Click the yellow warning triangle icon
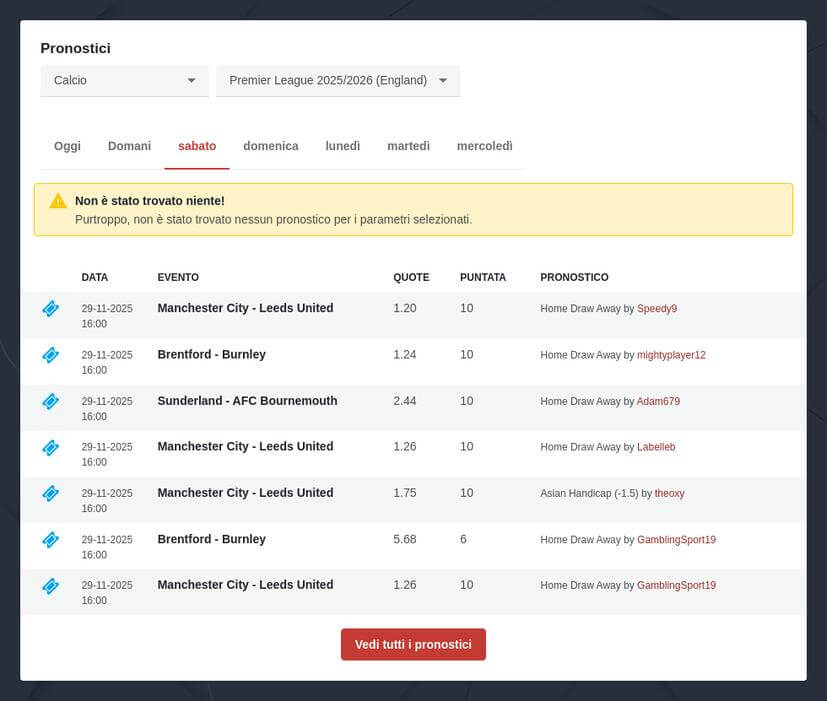 point(58,201)
